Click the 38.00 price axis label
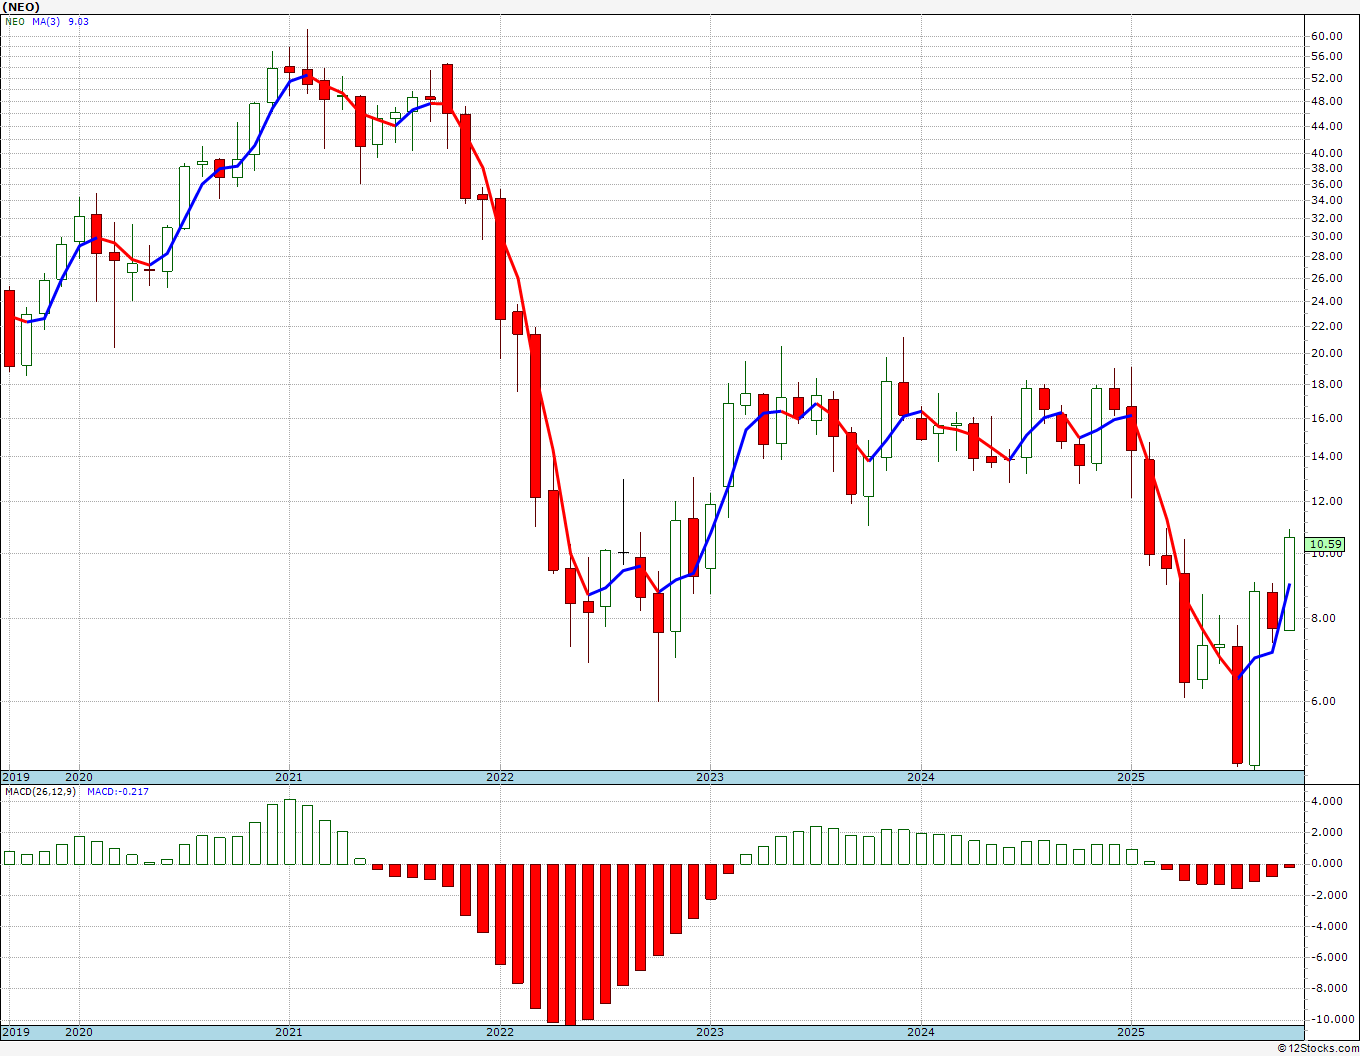 coord(1326,168)
